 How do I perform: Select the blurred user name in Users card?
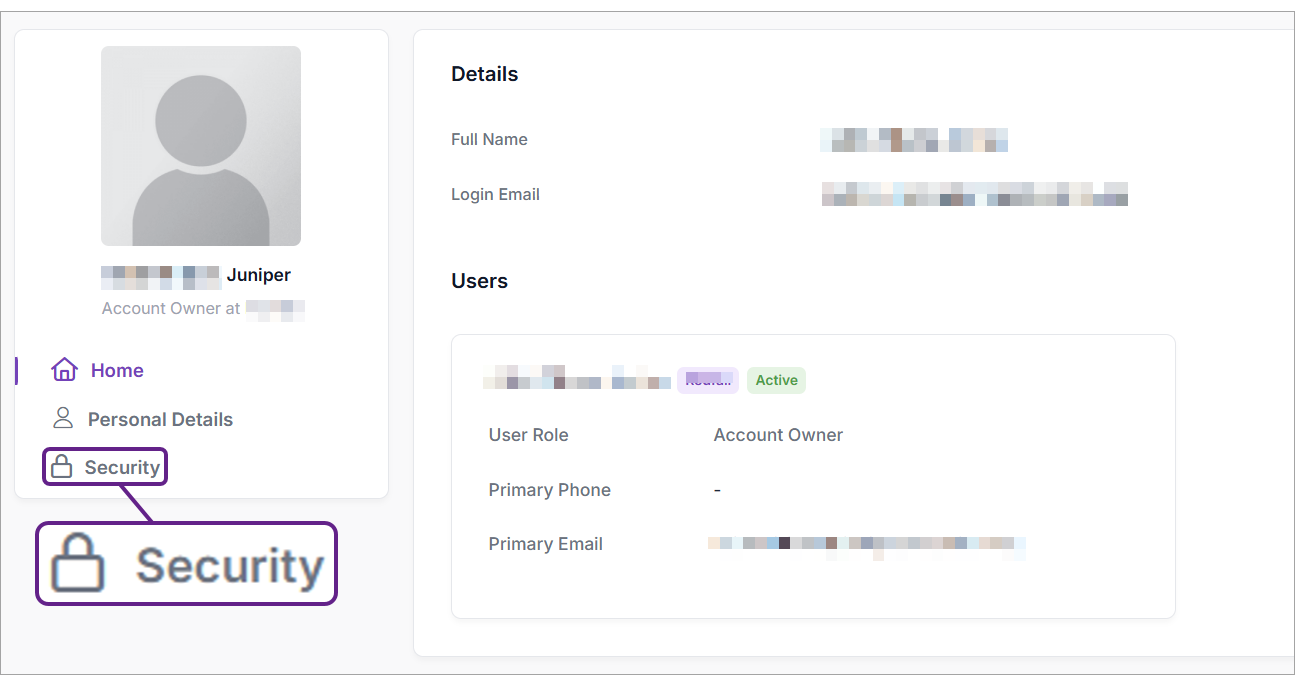[x=577, y=378]
